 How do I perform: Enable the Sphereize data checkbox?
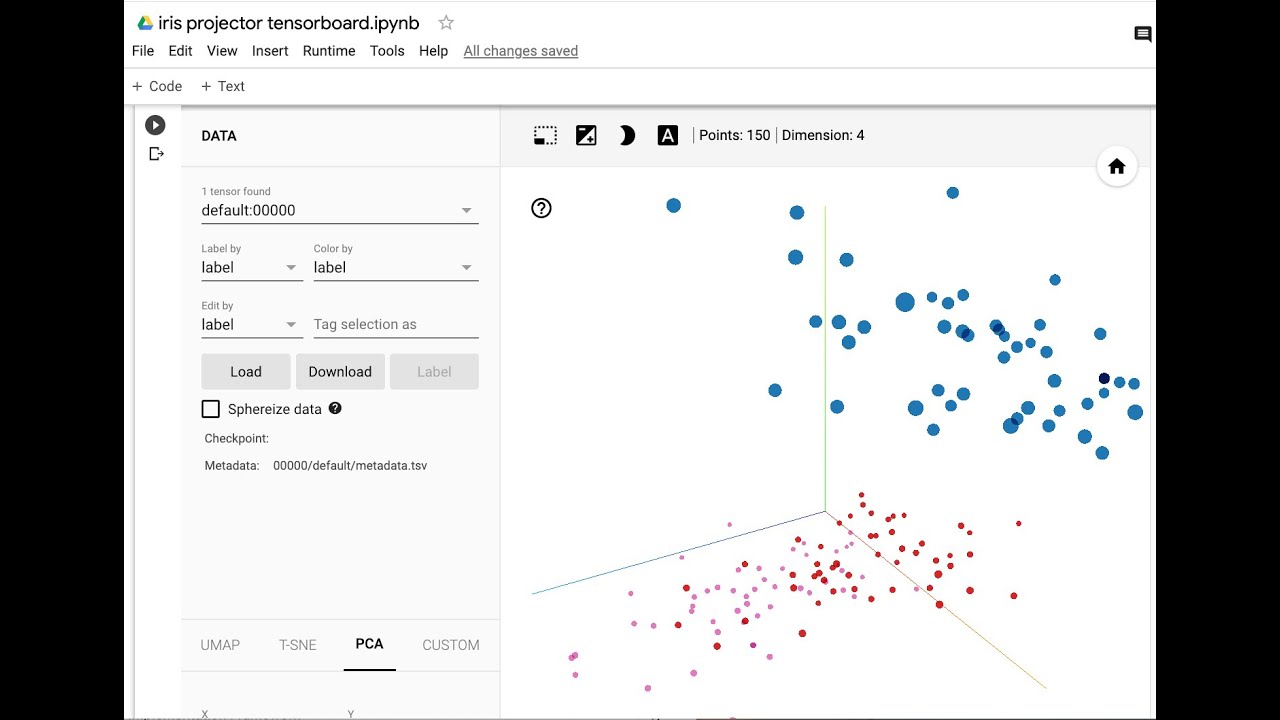(211, 409)
